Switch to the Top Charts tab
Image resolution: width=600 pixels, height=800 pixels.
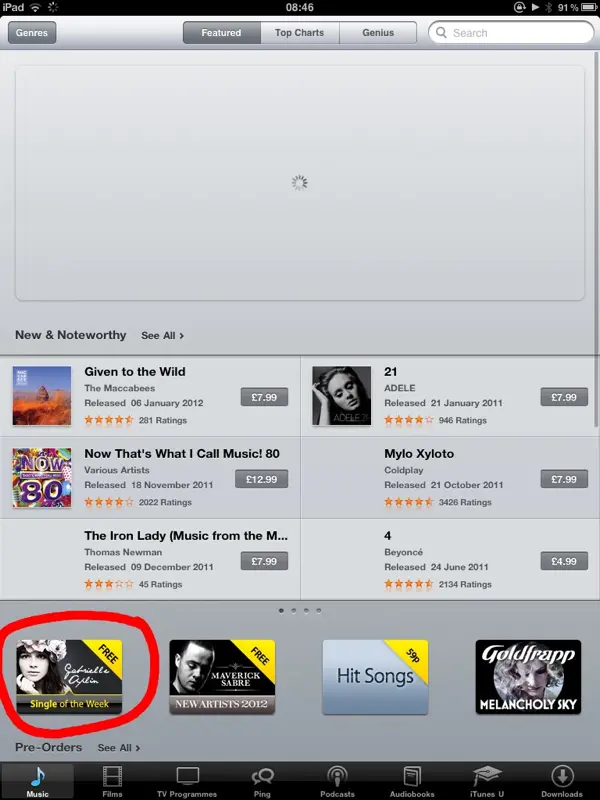point(299,33)
